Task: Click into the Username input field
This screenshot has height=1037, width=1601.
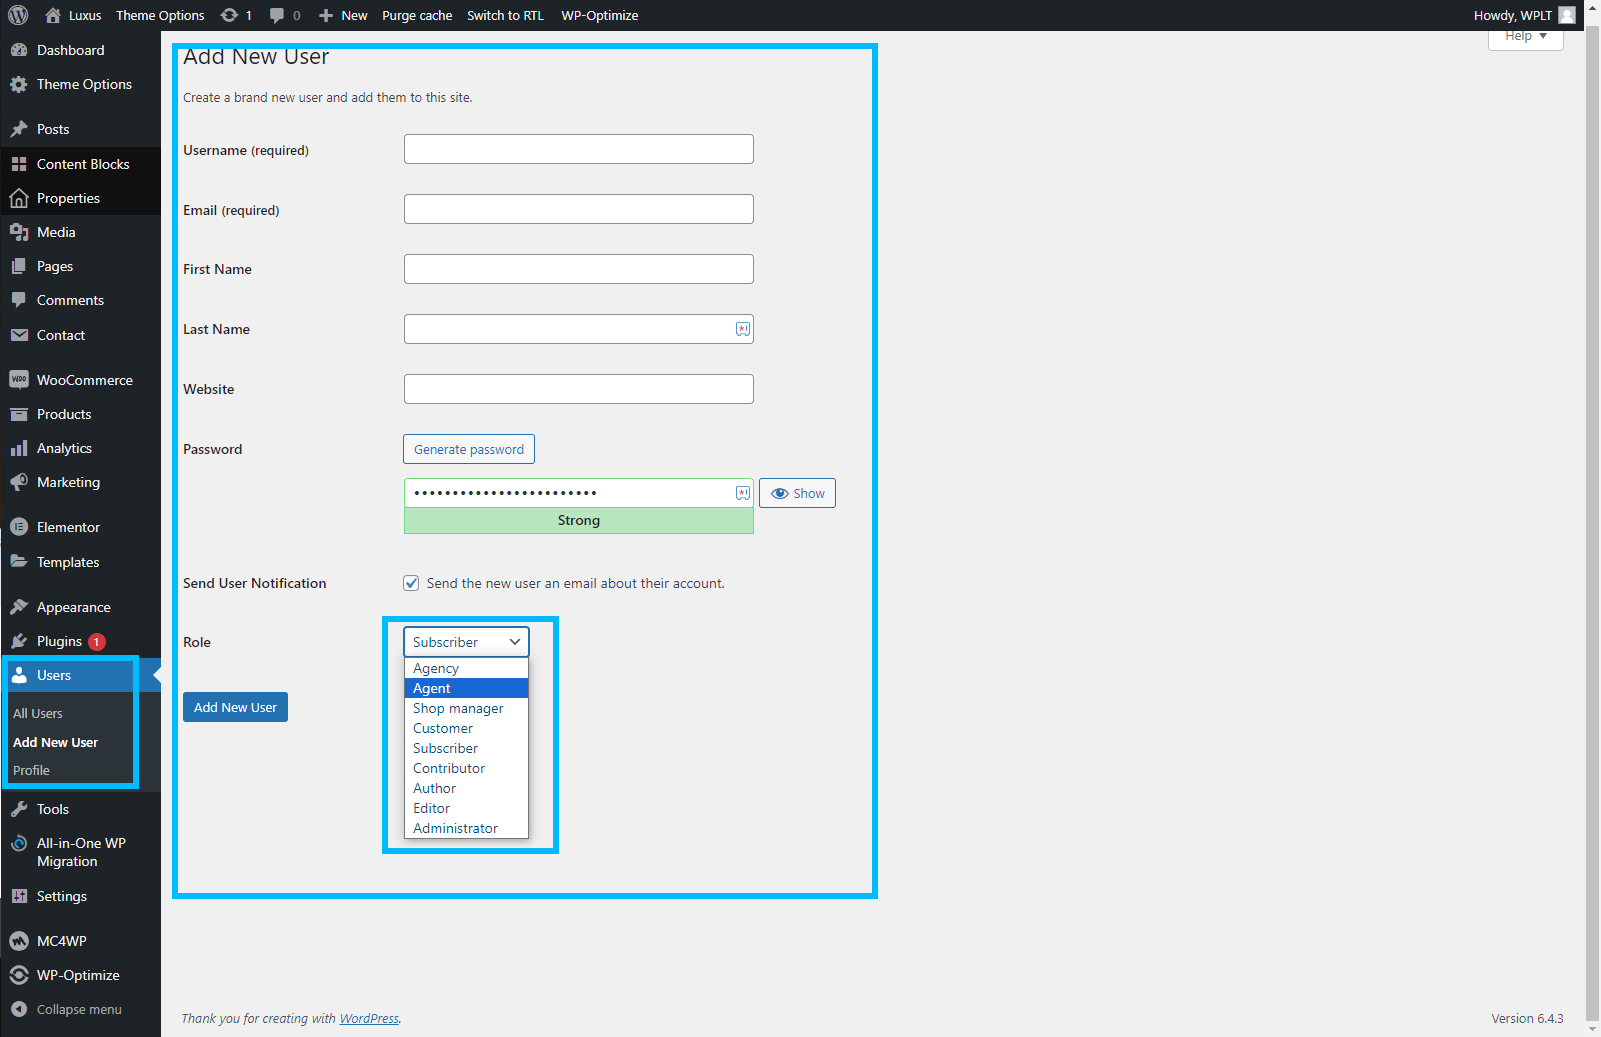Action: coord(578,149)
